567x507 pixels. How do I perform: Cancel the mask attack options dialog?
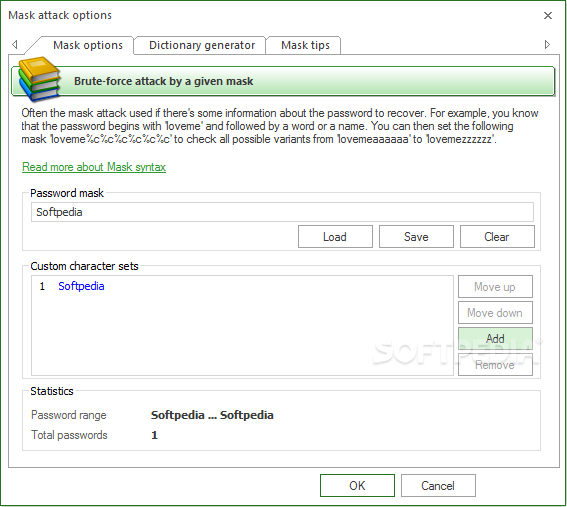(438, 486)
